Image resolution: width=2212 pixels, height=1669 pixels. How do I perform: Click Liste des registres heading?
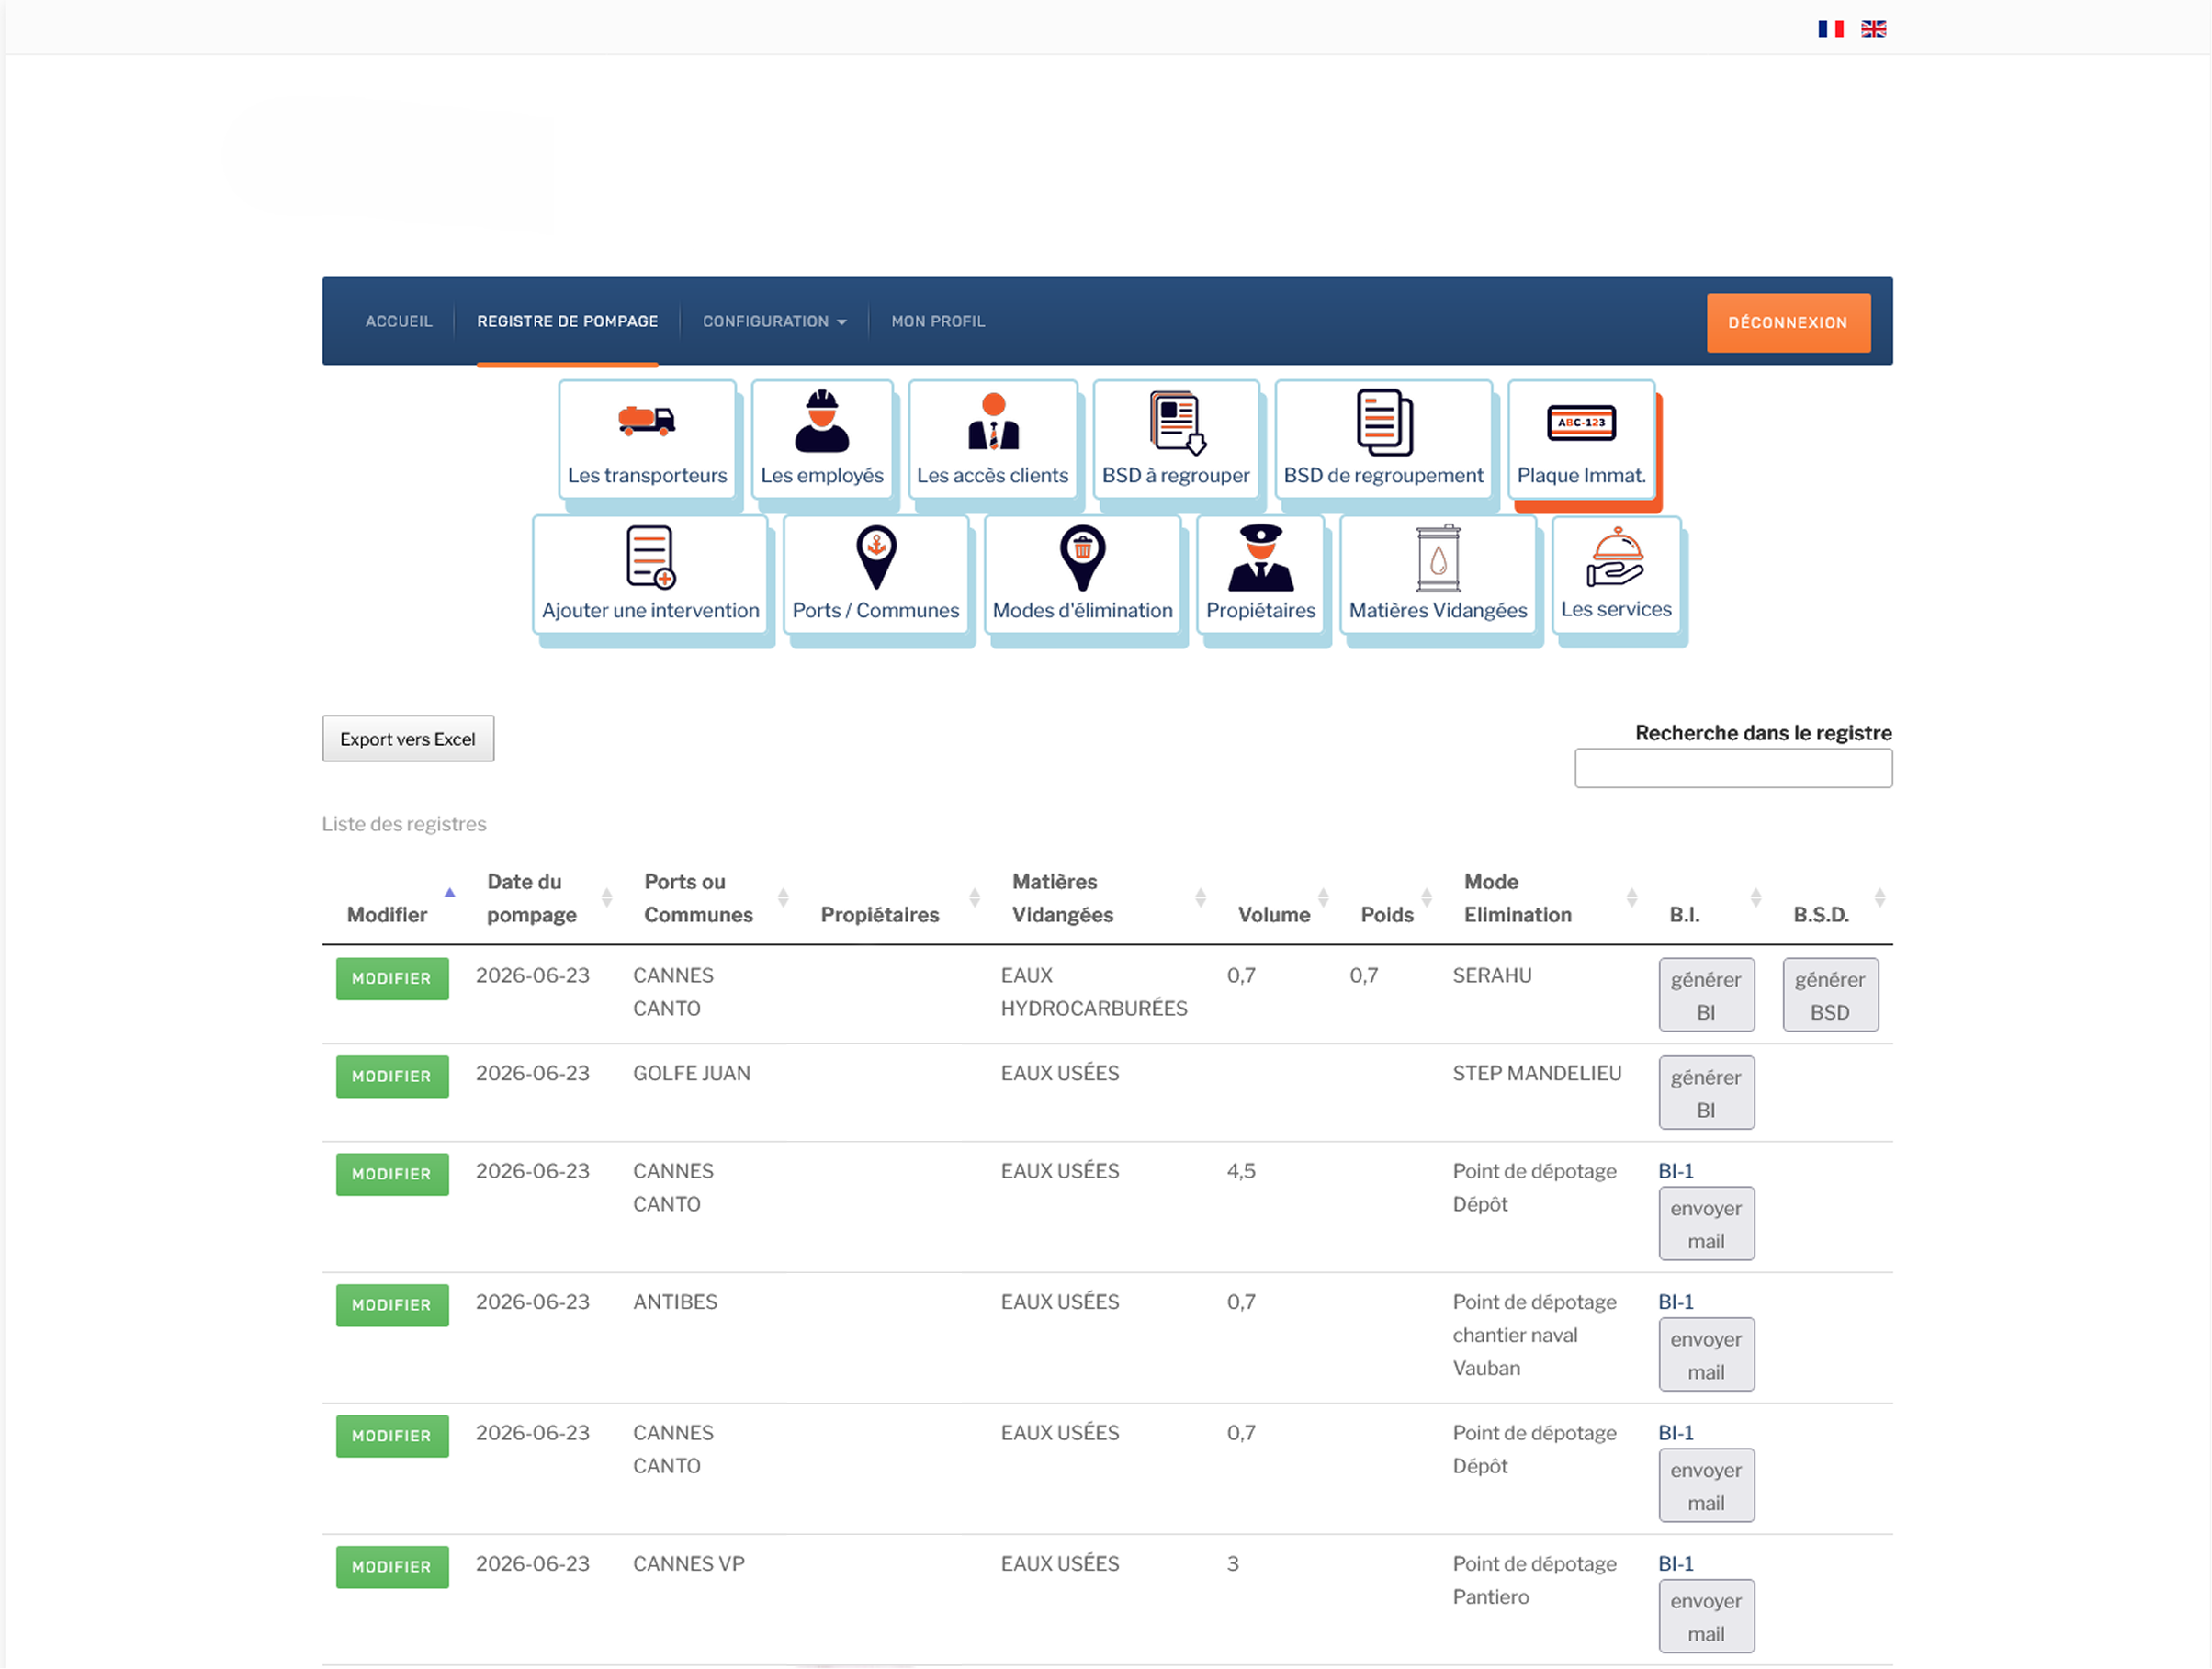404,824
